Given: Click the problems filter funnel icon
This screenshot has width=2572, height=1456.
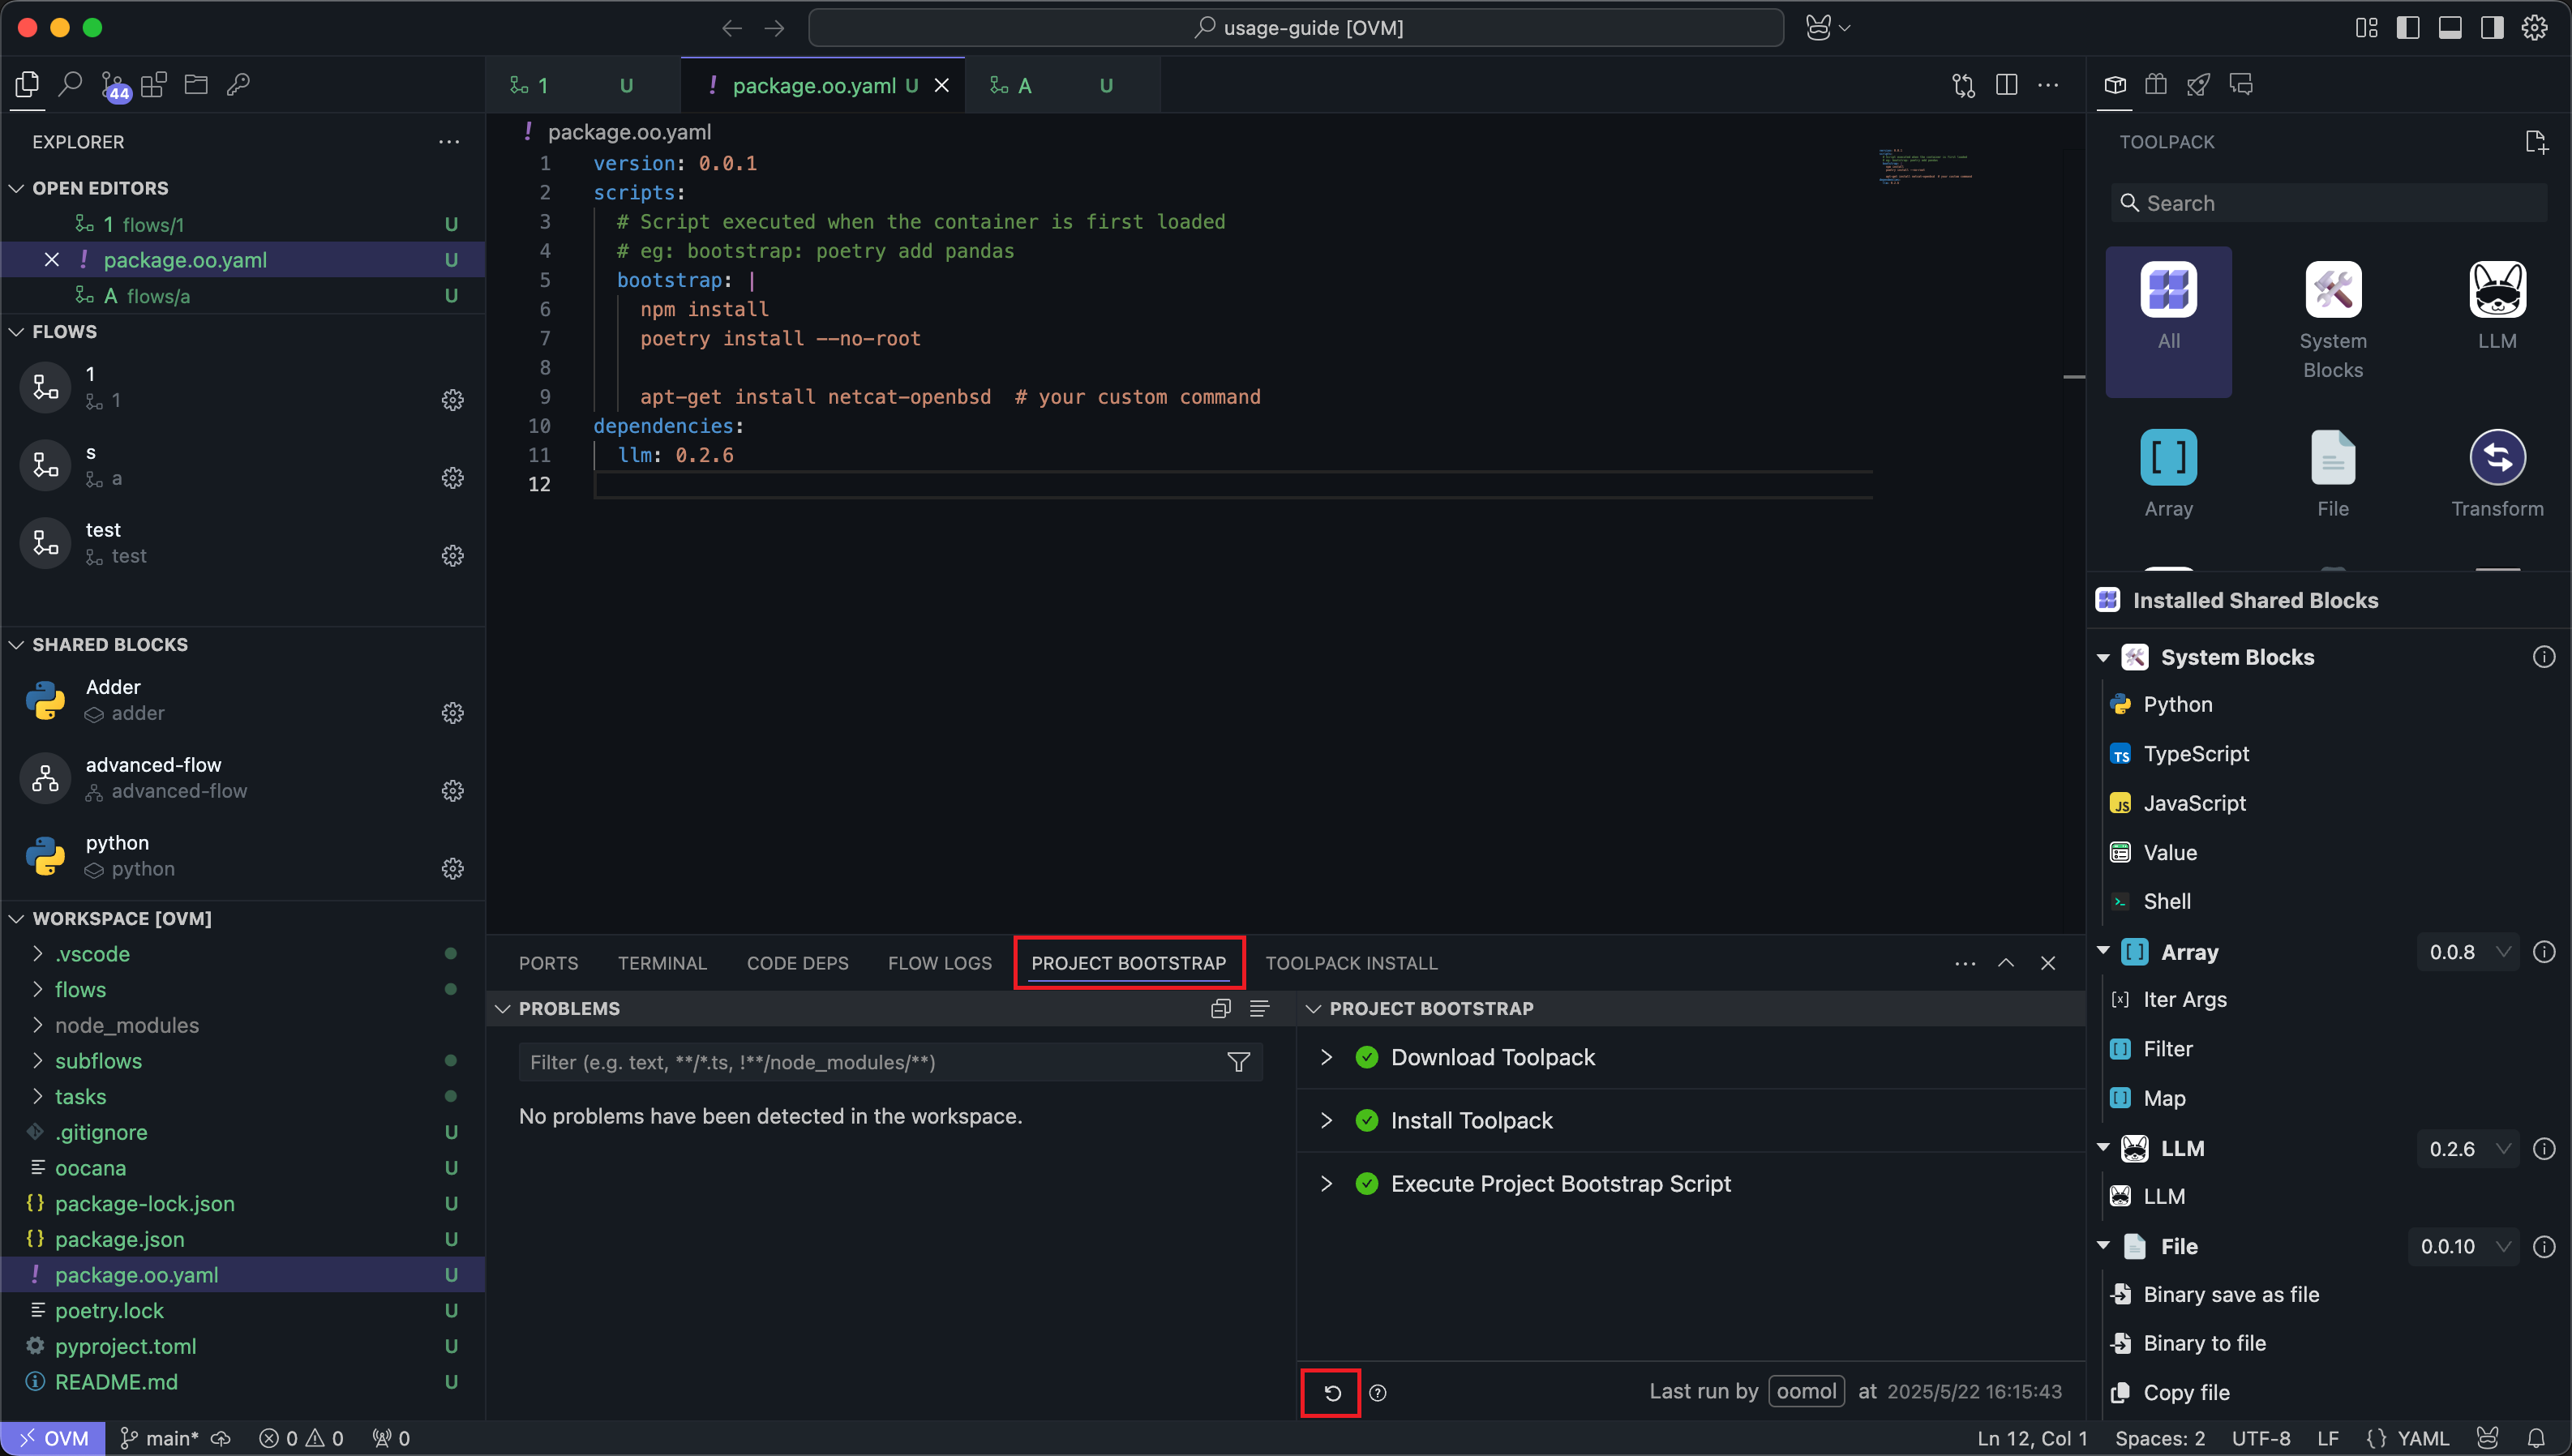Looking at the screenshot, I should [x=1238, y=1062].
